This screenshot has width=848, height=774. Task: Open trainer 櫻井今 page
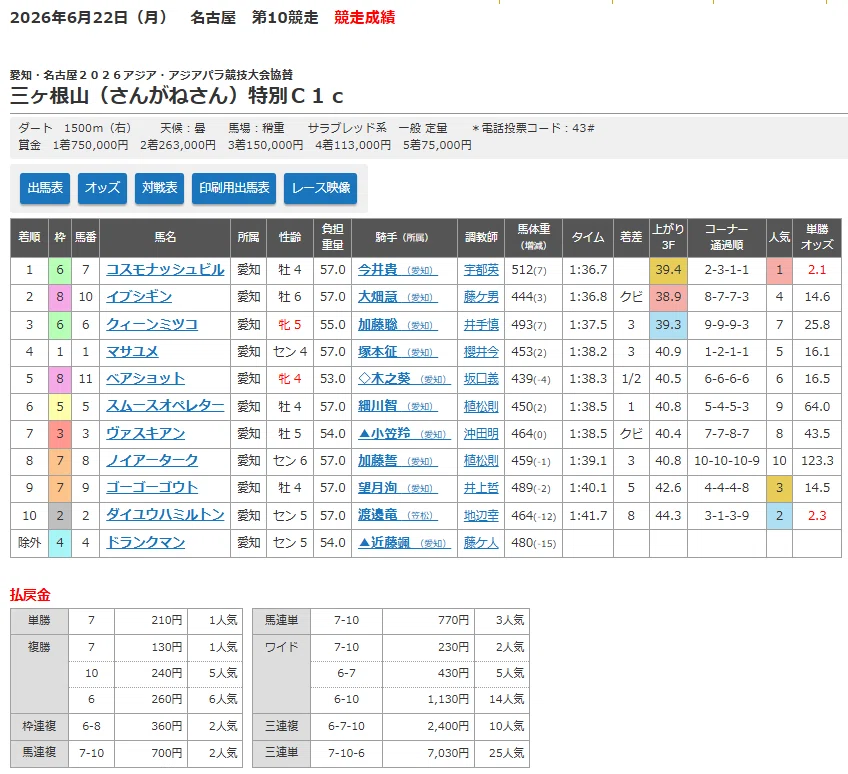[x=481, y=352]
